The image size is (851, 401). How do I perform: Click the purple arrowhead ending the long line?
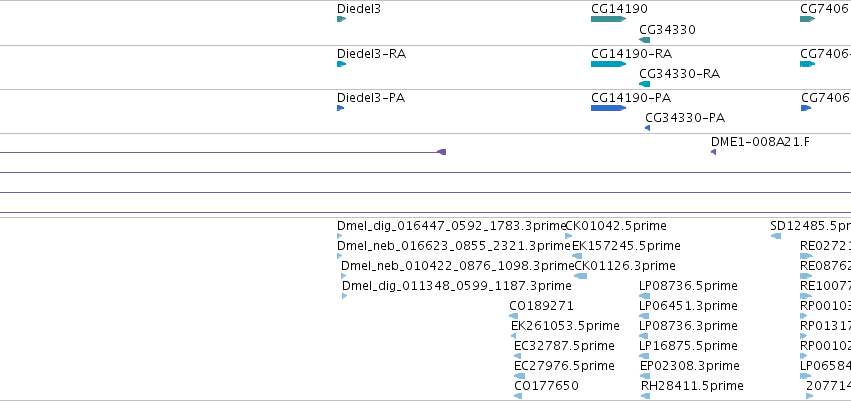point(442,152)
